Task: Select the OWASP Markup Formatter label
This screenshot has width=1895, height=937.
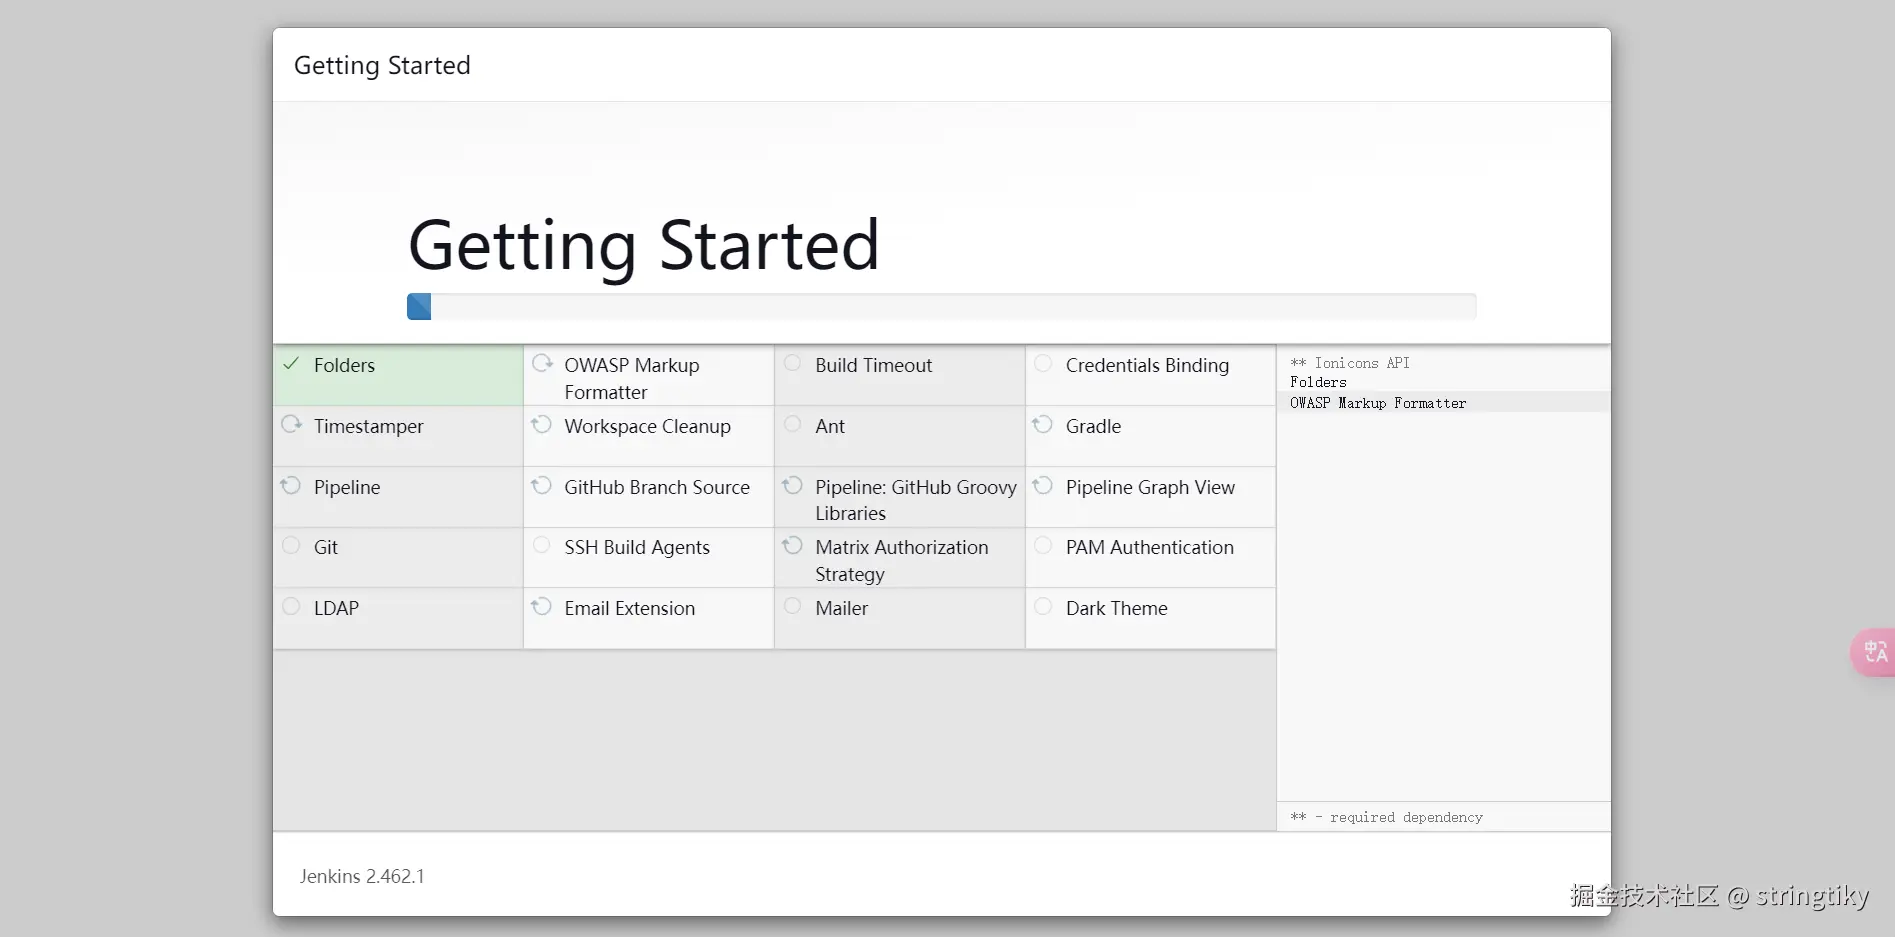Action: coord(632,379)
